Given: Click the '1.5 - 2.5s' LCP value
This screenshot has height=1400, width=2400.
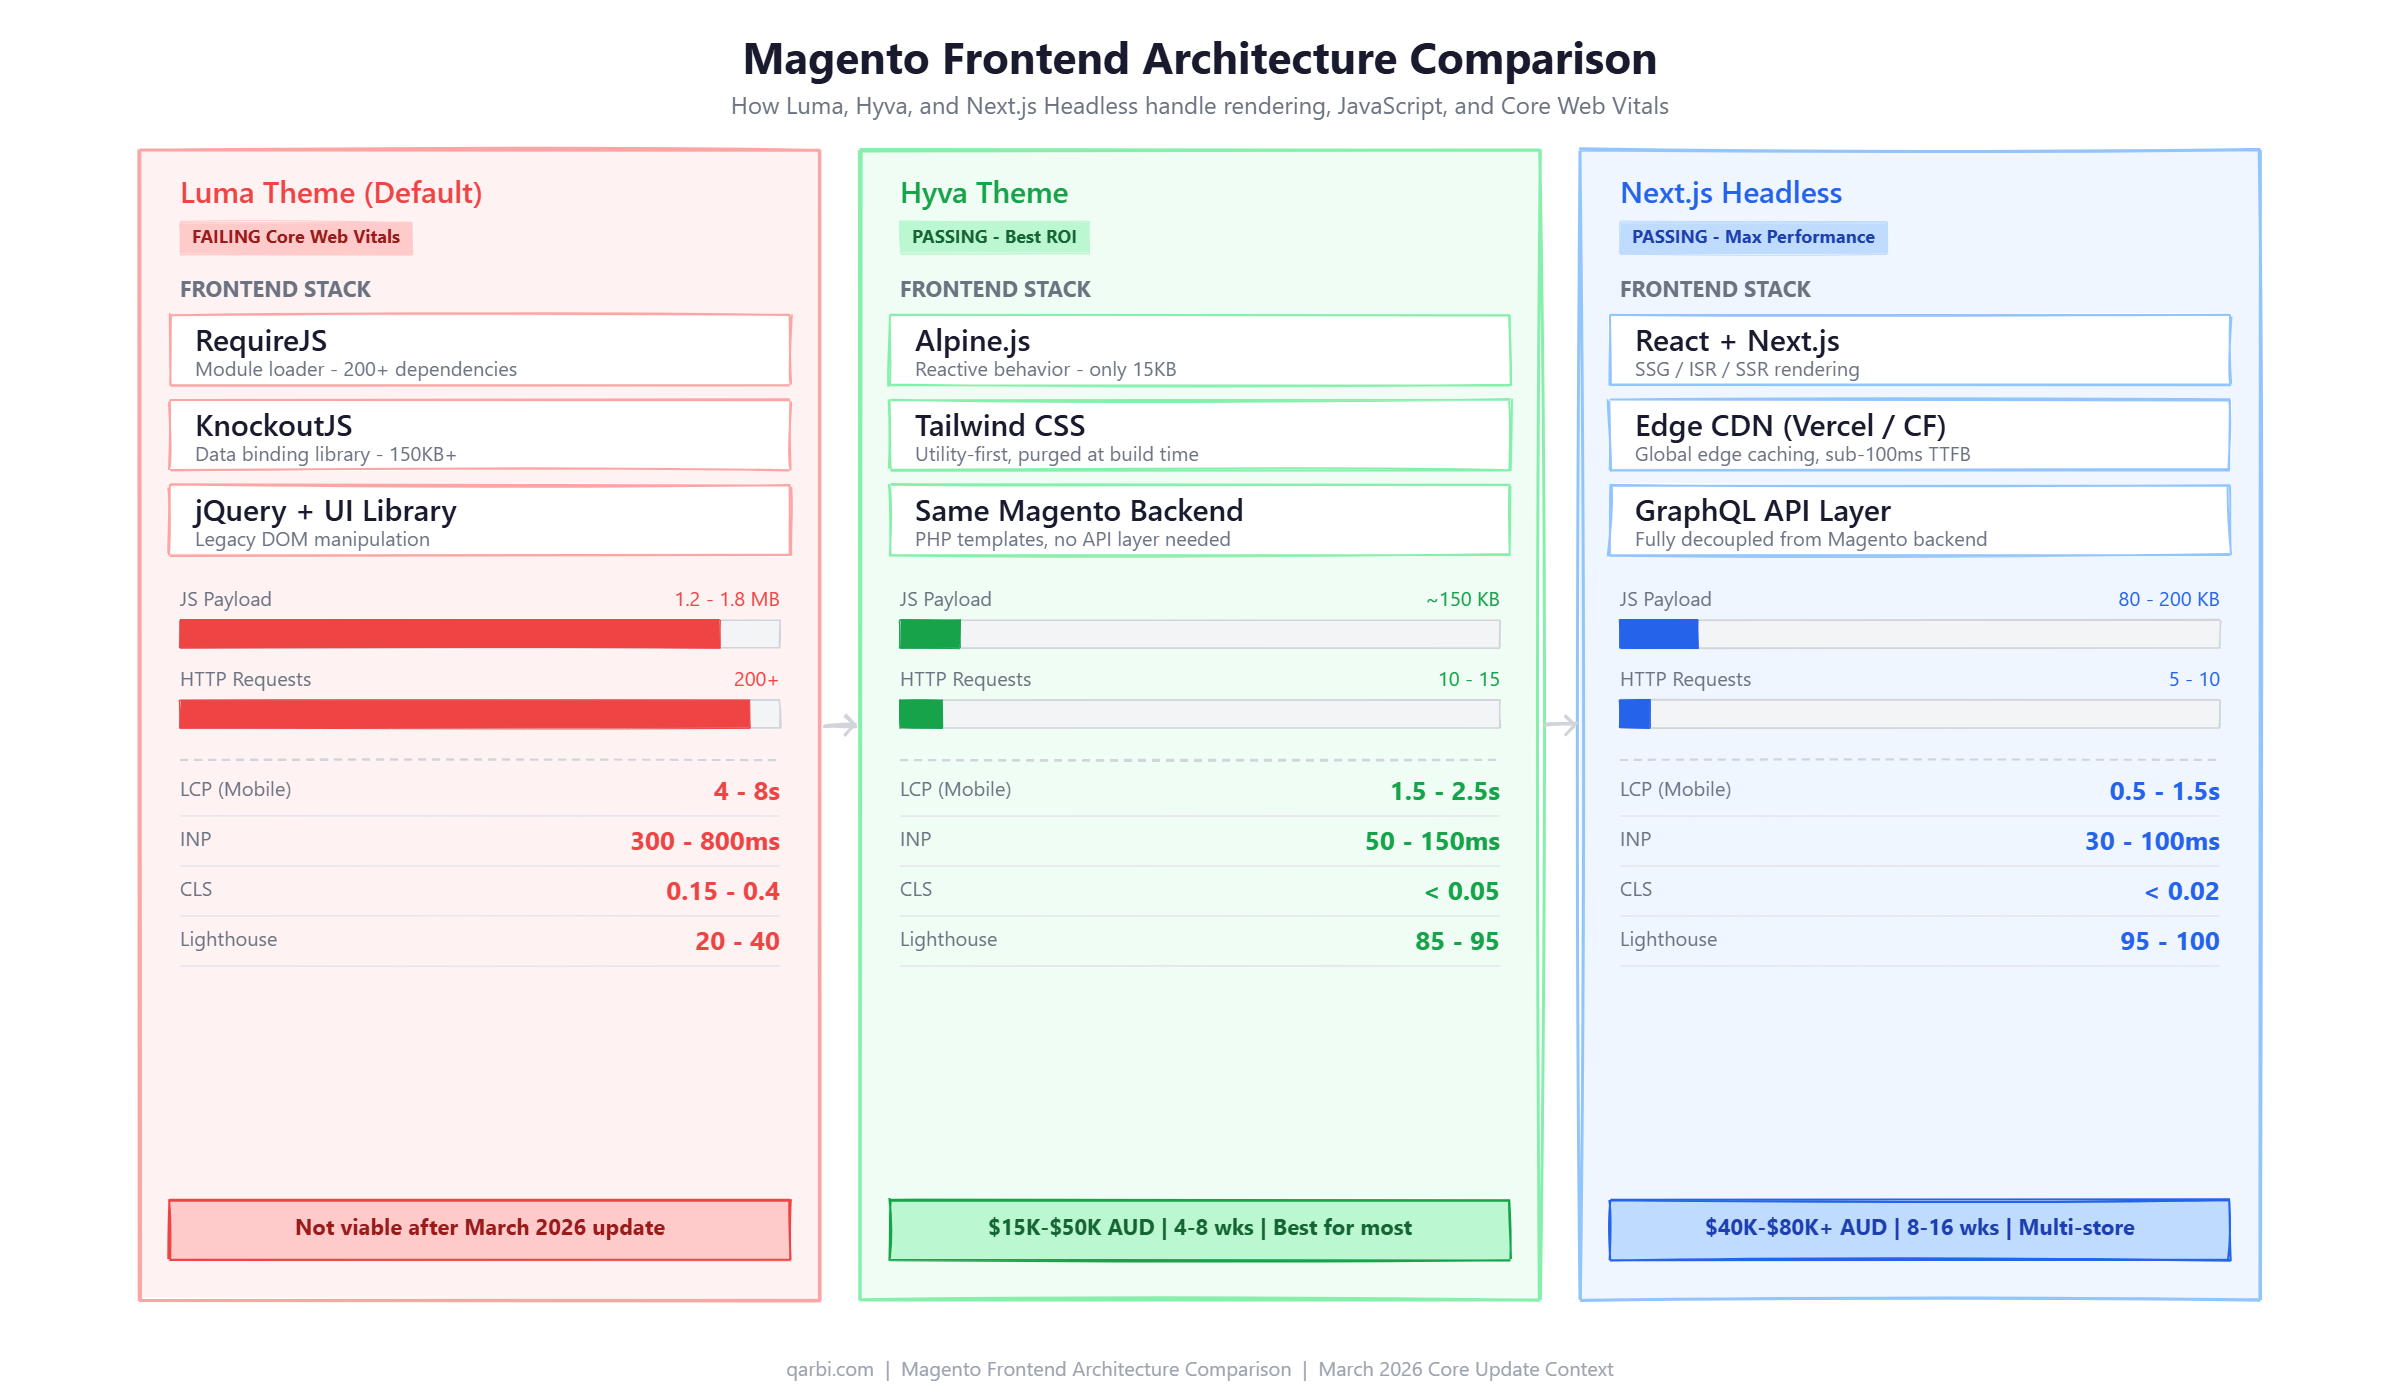Looking at the screenshot, I should tap(1445, 791).
